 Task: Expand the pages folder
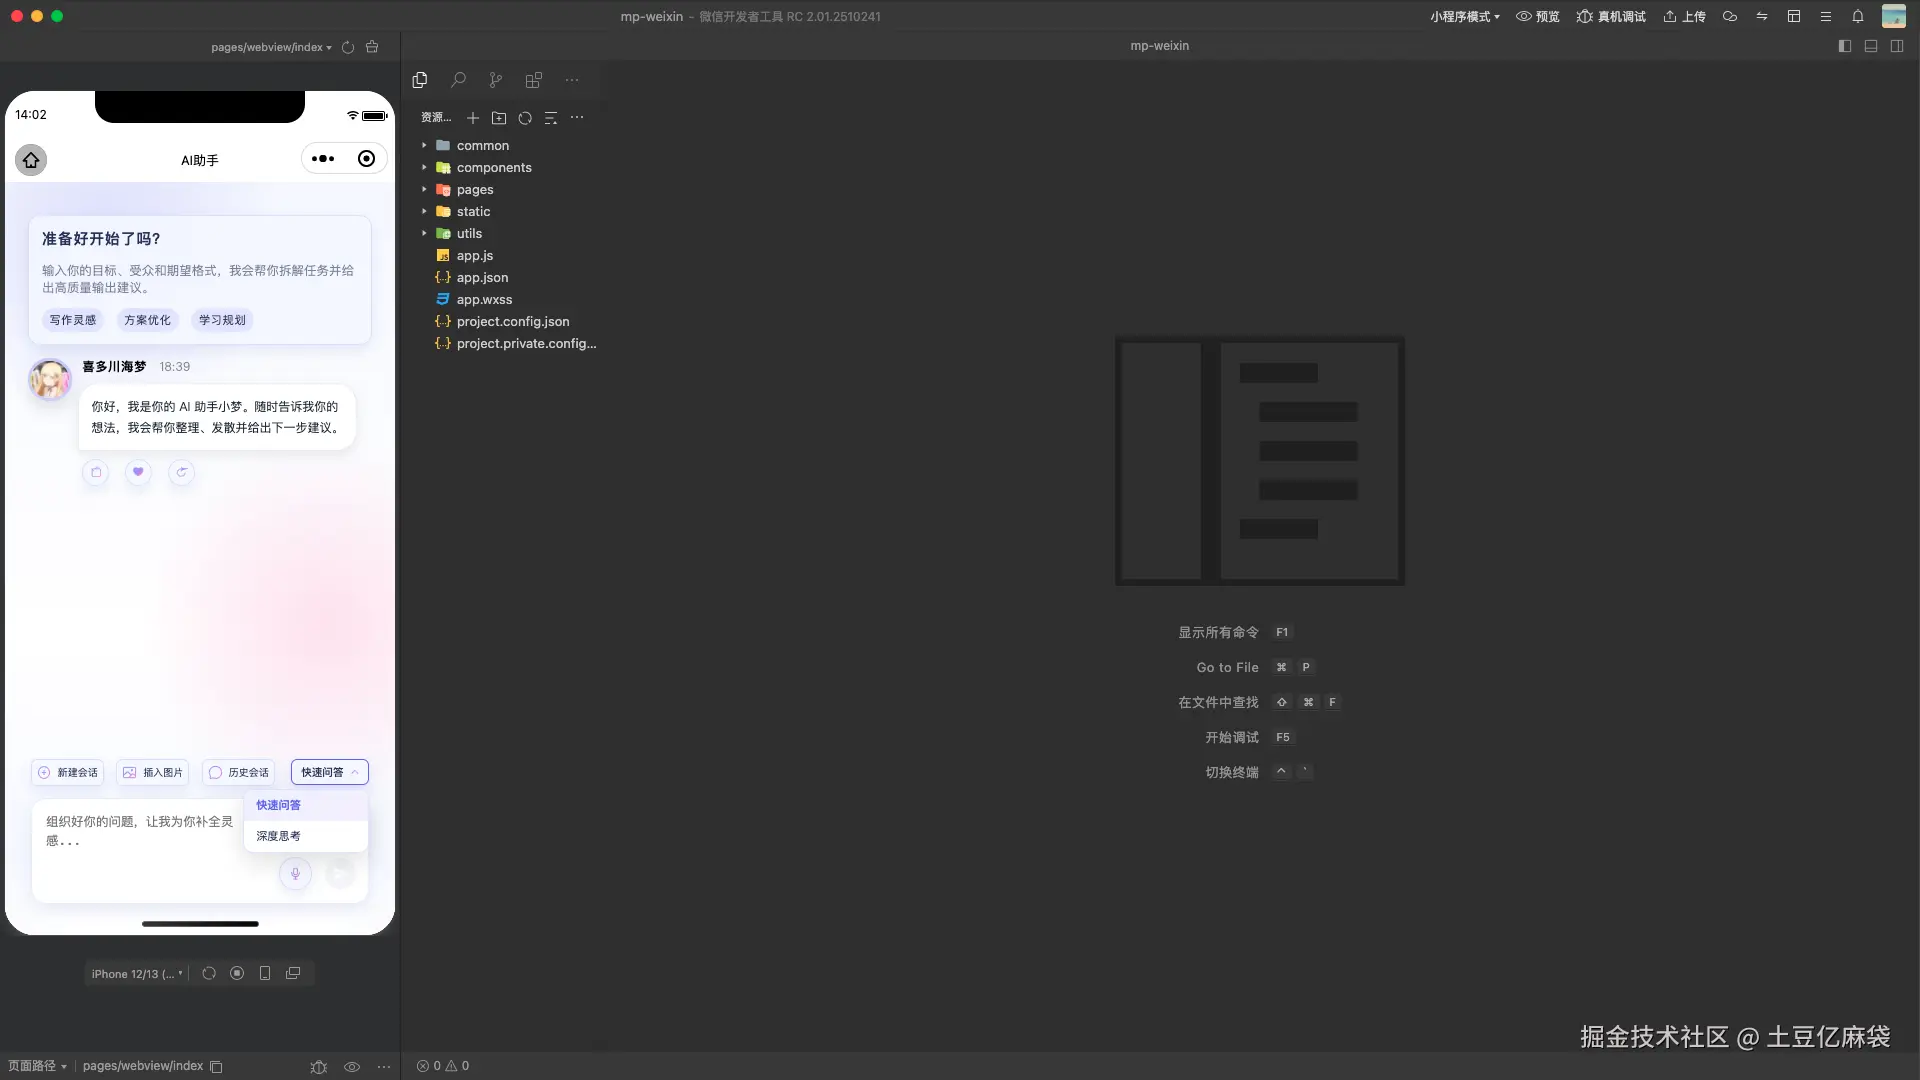click(x=475, y=190)
